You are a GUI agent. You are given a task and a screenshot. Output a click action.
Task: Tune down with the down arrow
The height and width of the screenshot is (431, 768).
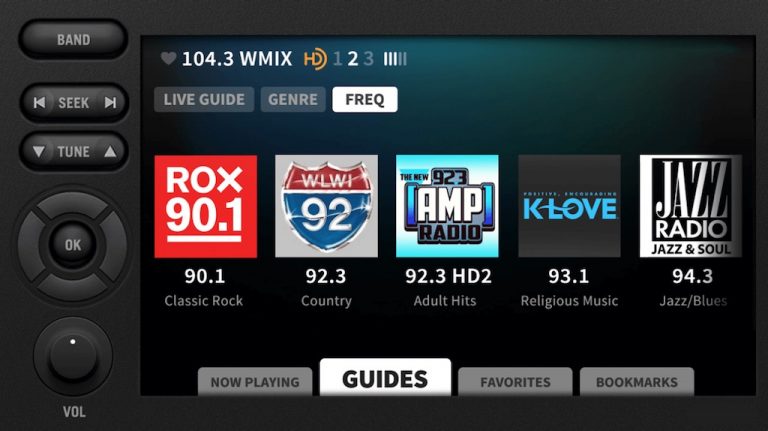click(x=39, y=151)
